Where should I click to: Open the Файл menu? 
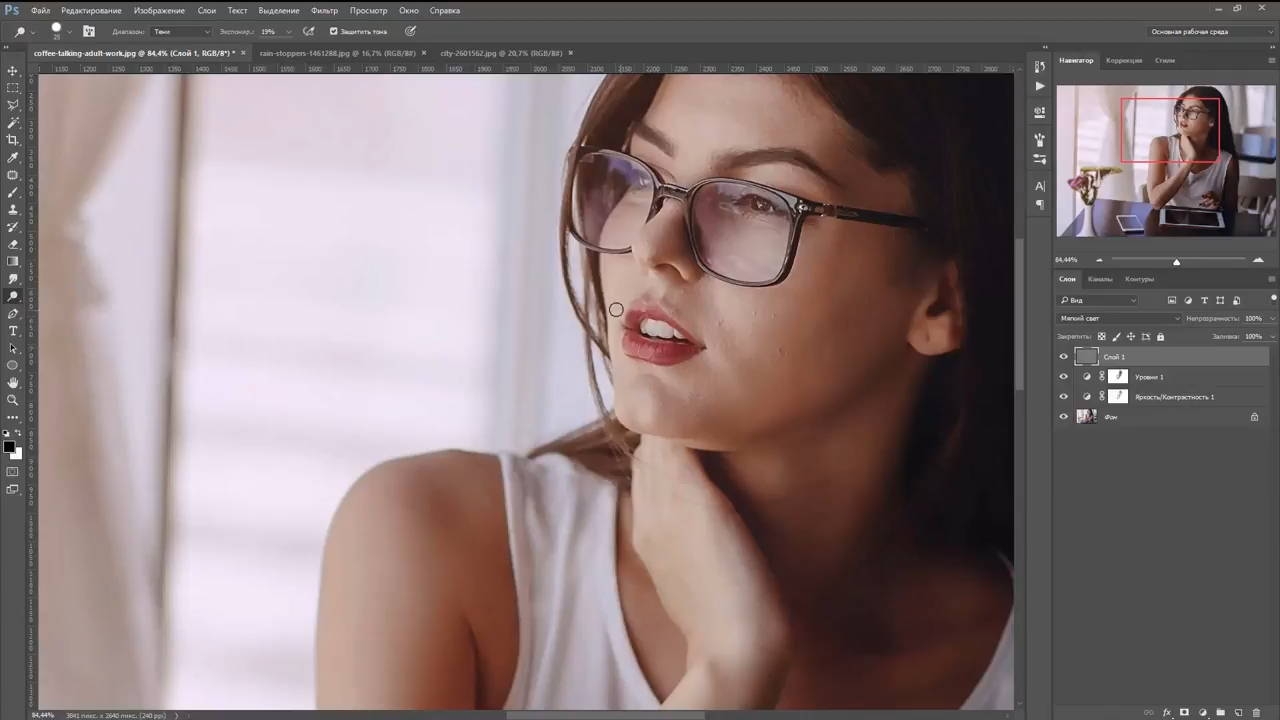pos(40,10)
